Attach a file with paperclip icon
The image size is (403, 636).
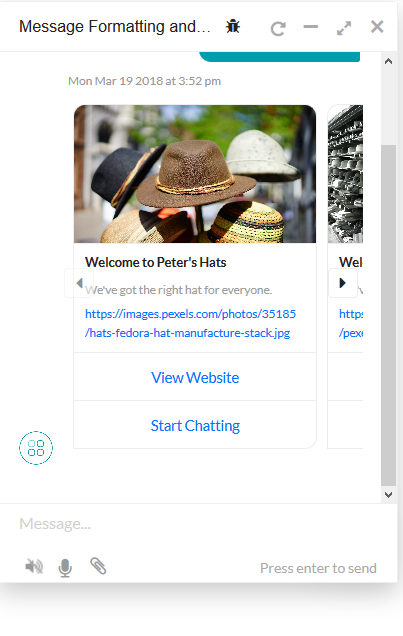coord(98,566)
